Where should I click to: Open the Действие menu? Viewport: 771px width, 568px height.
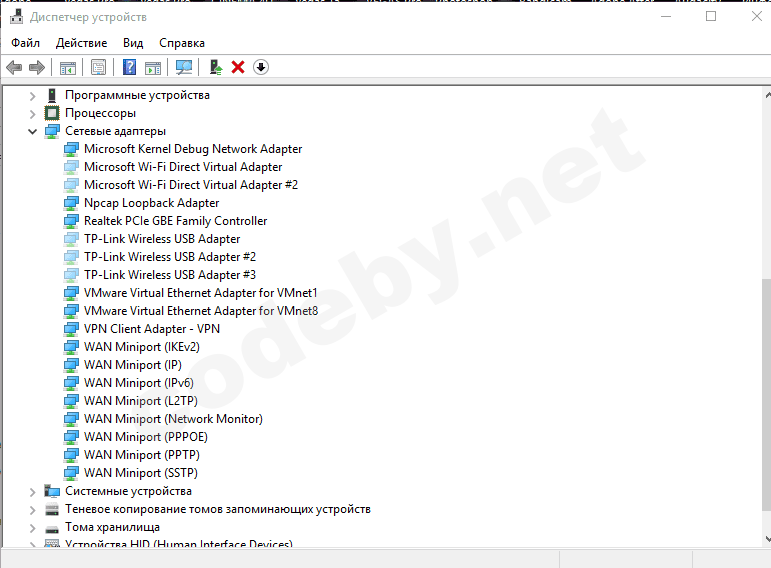tap(81, 43)
